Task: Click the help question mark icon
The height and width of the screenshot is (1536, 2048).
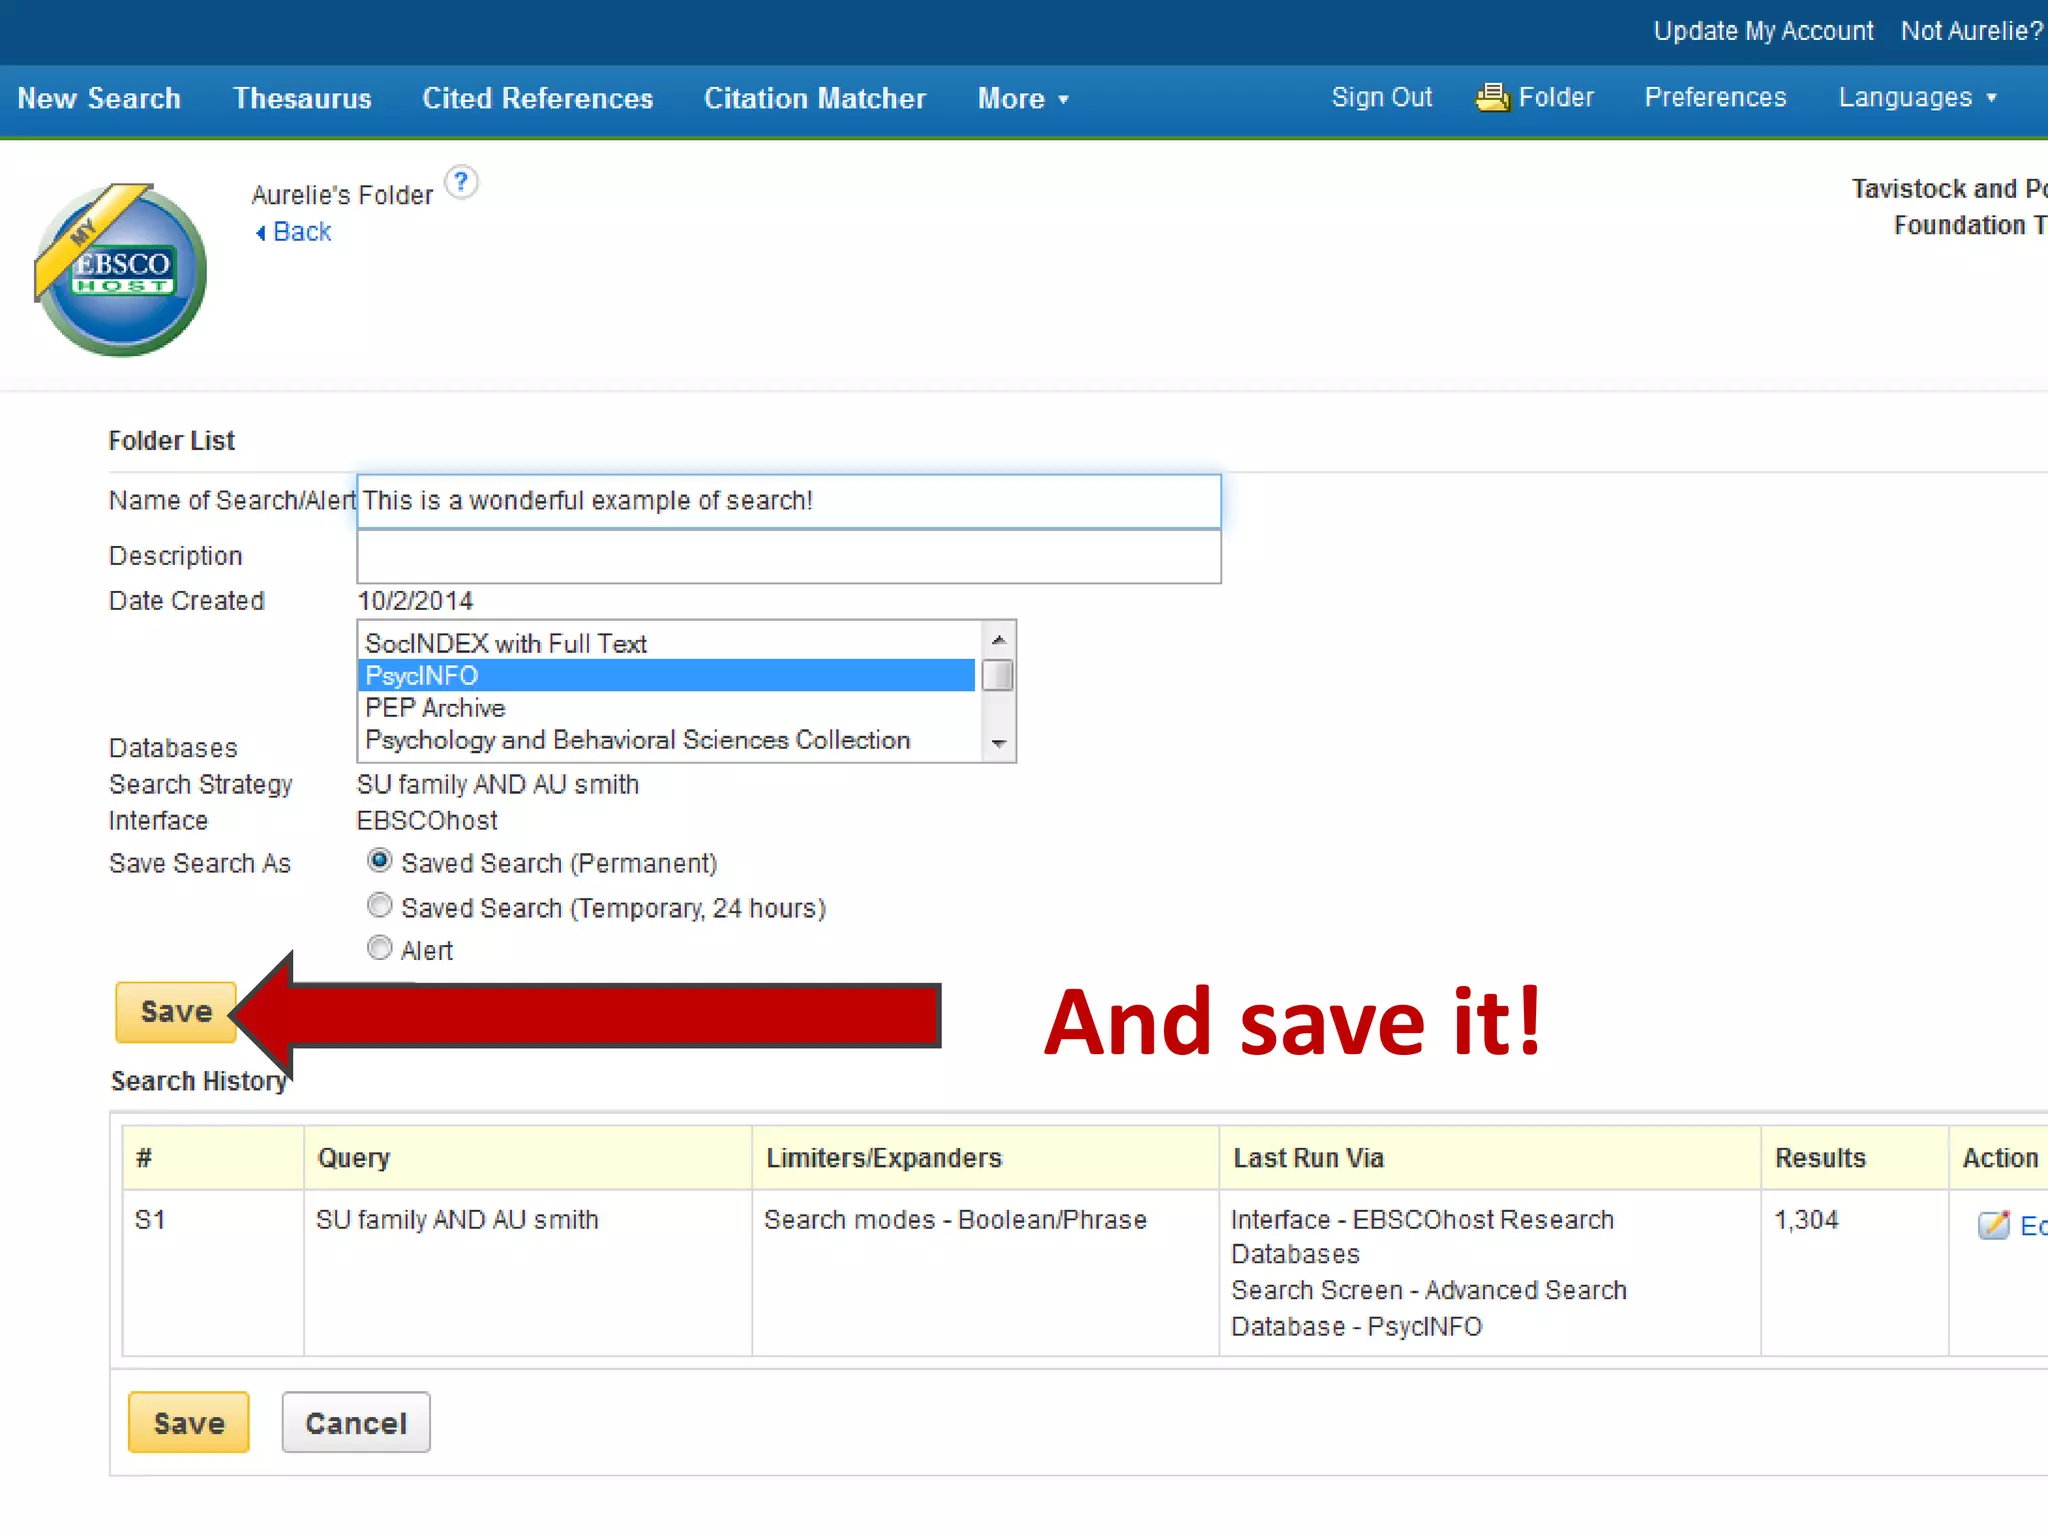Action: [461, 183]
